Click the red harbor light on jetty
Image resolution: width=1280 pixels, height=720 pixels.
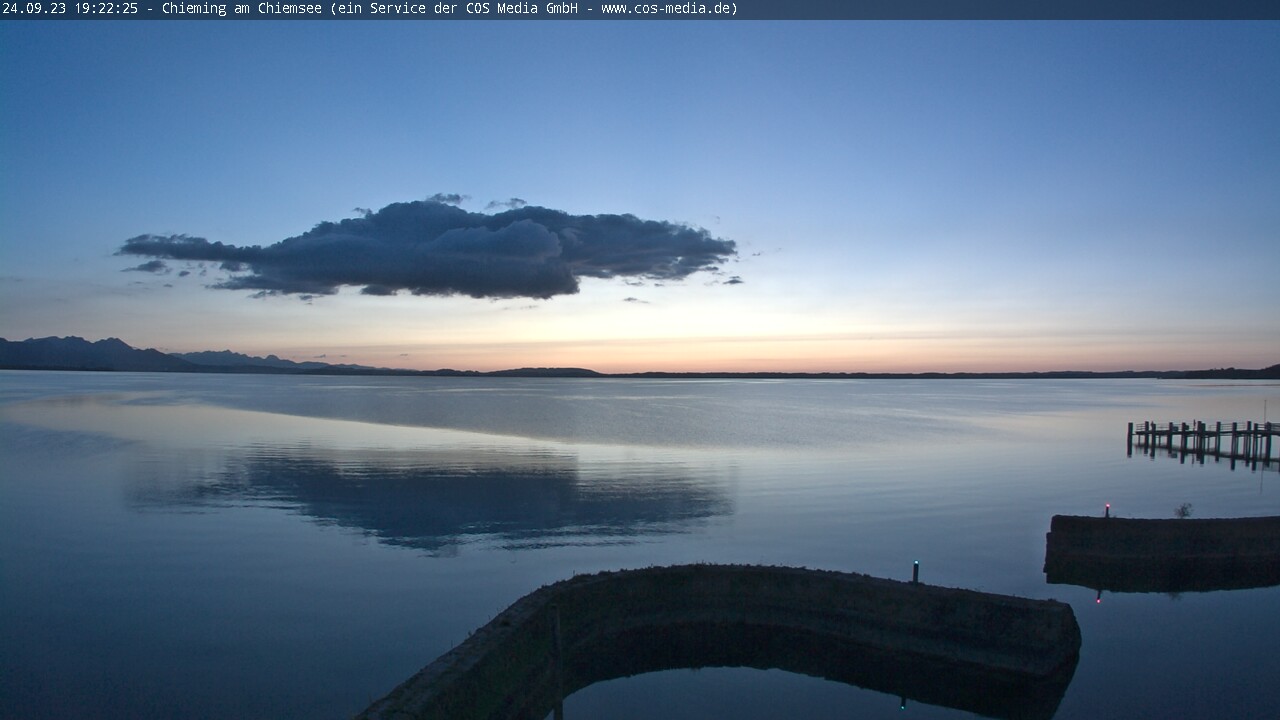point(1107,508)
